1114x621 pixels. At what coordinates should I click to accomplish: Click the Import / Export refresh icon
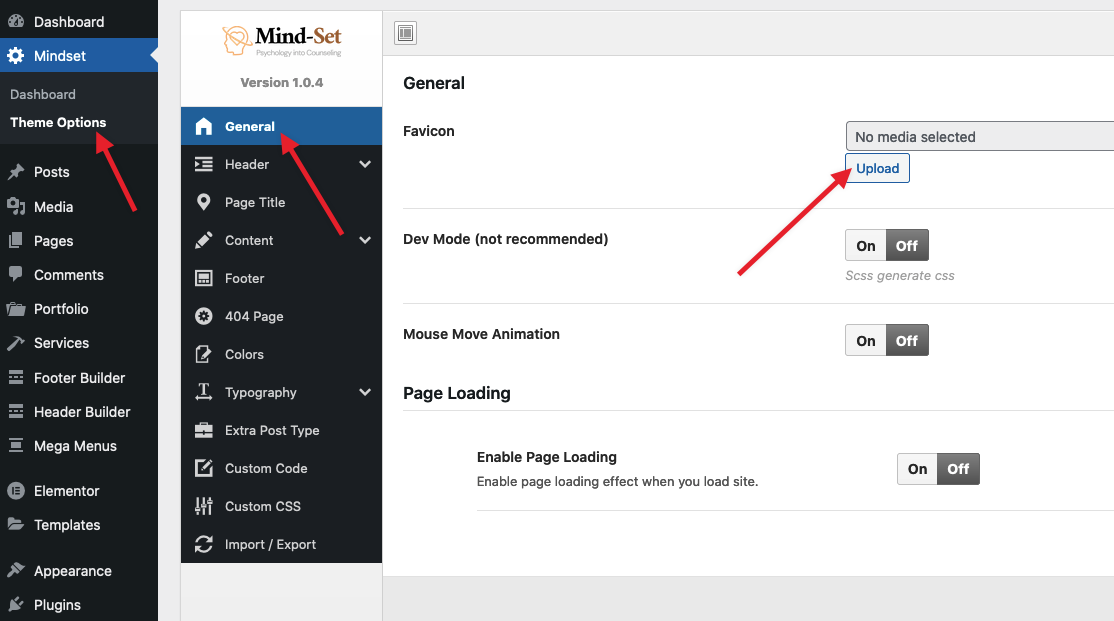pos(204,544)
